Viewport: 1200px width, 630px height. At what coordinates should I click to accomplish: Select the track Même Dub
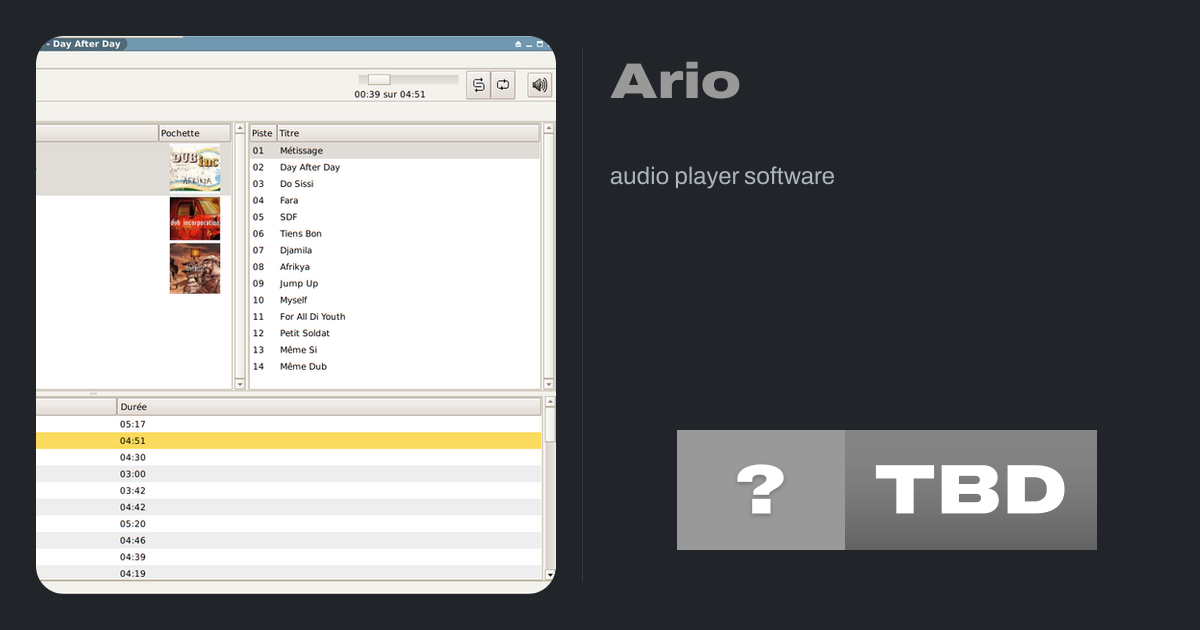coord(303,366)
